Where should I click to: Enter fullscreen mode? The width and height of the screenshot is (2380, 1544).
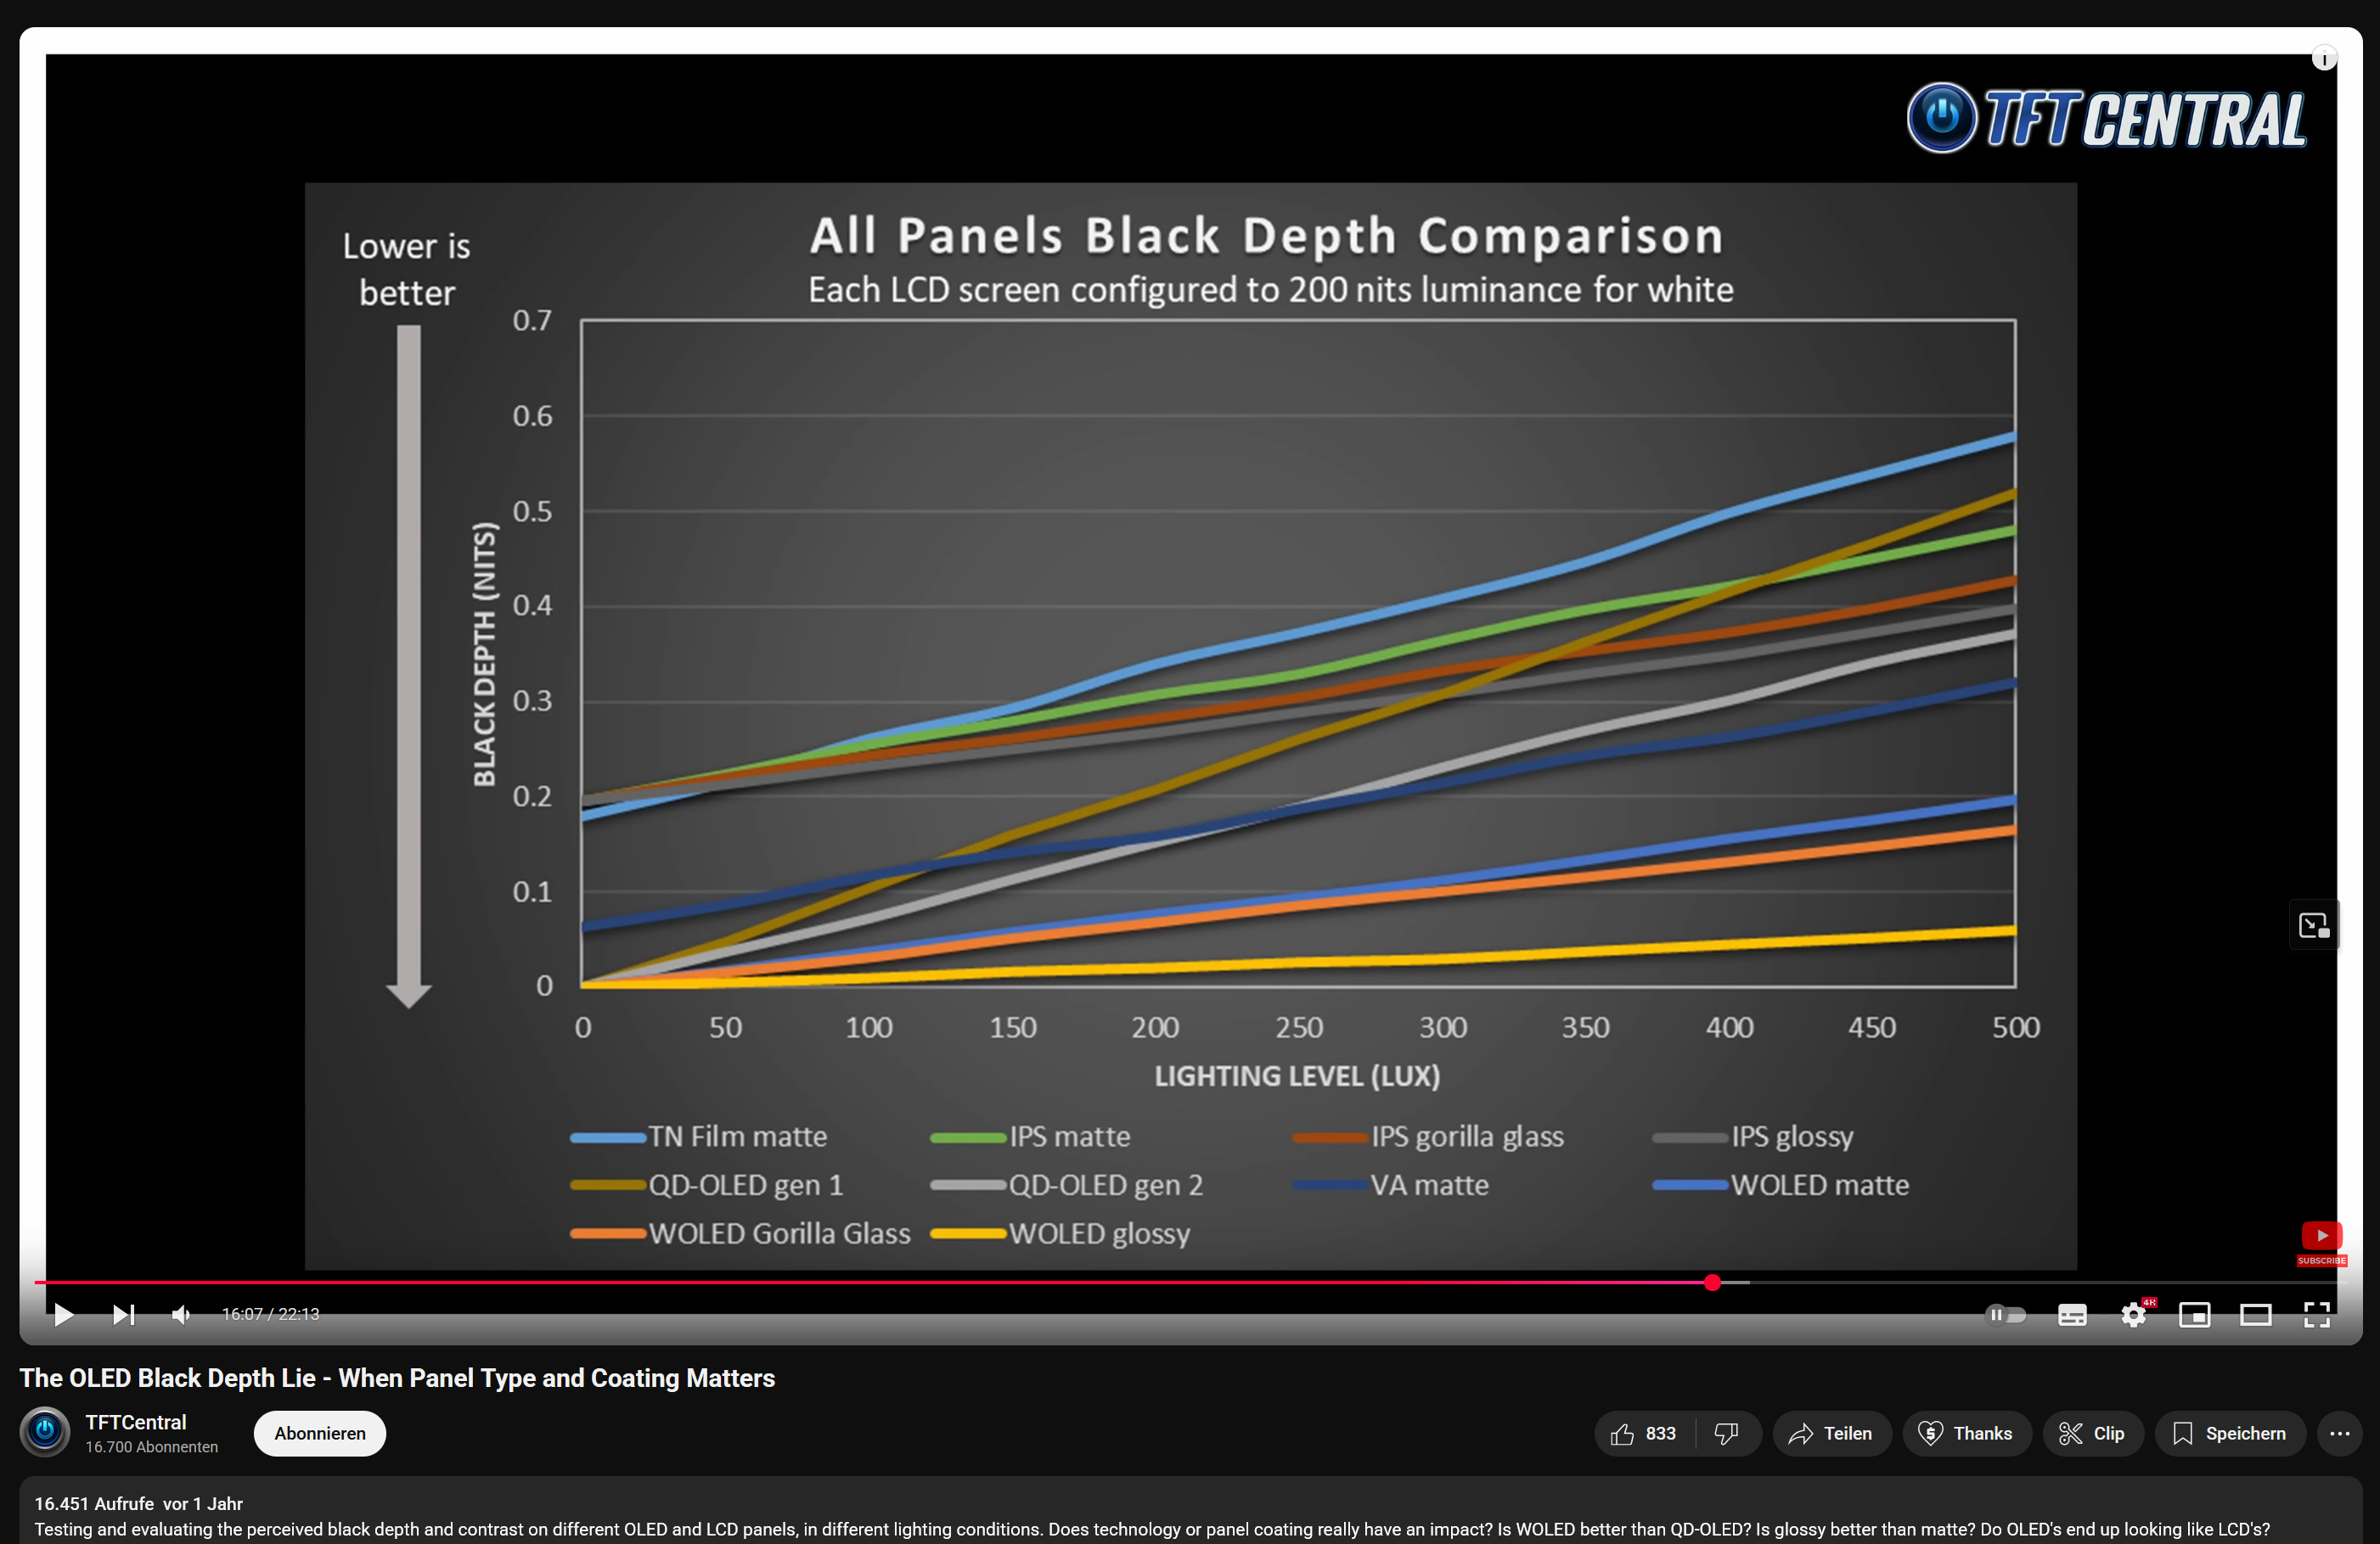[x=2317, y=1314]
